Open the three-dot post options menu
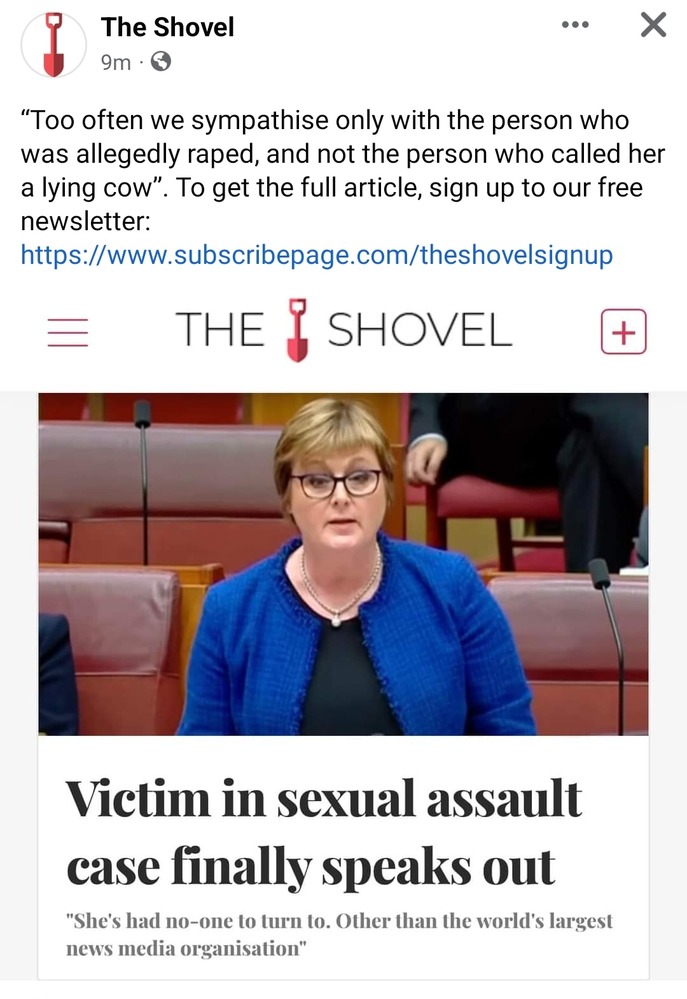 point(575,25)
